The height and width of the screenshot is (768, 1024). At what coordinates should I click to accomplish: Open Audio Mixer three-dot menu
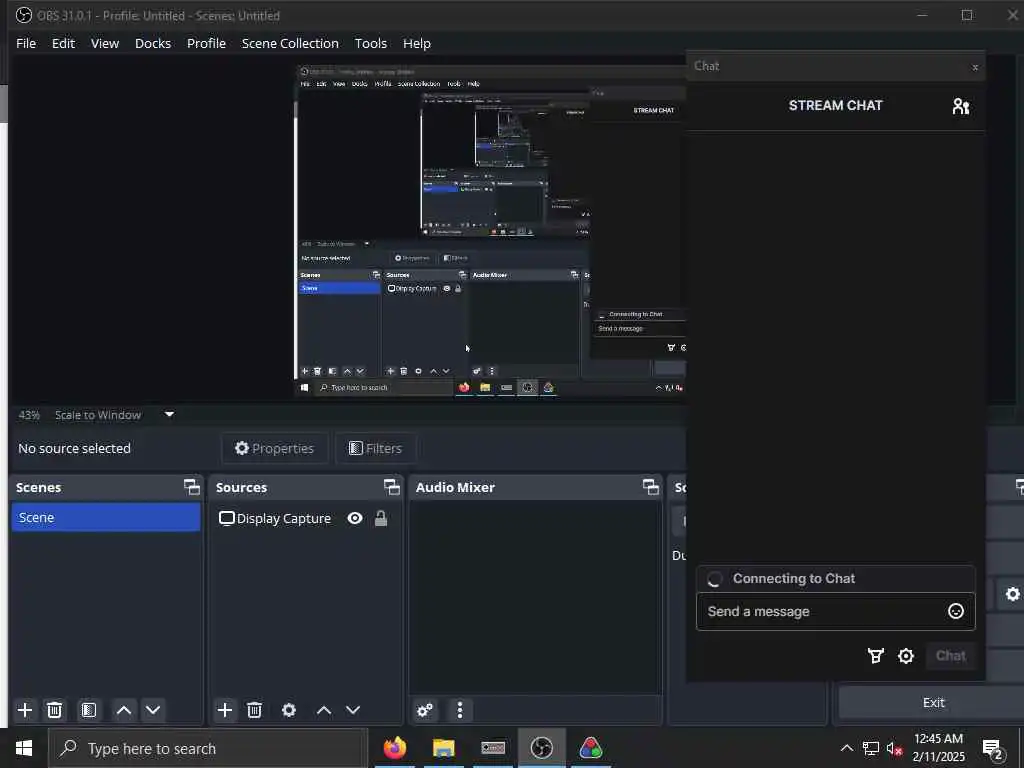coord(460,710)
